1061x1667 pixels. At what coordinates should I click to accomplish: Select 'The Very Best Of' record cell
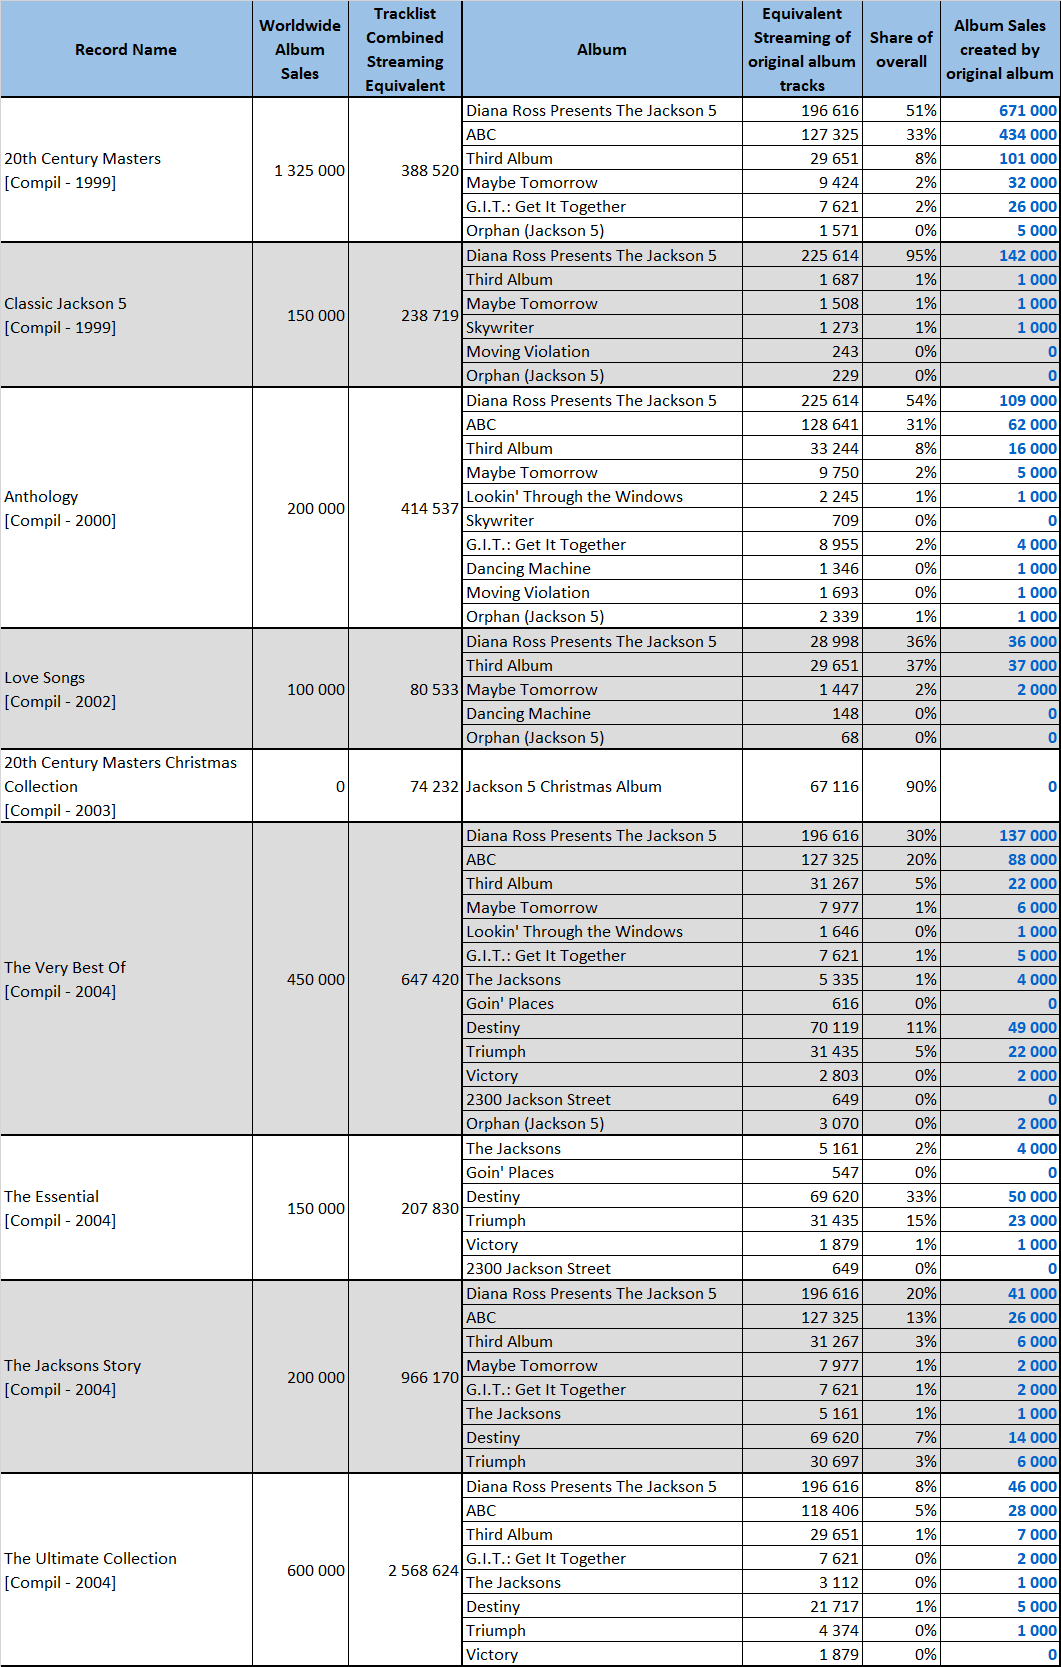pyautogui.click(x=126, y=979)
